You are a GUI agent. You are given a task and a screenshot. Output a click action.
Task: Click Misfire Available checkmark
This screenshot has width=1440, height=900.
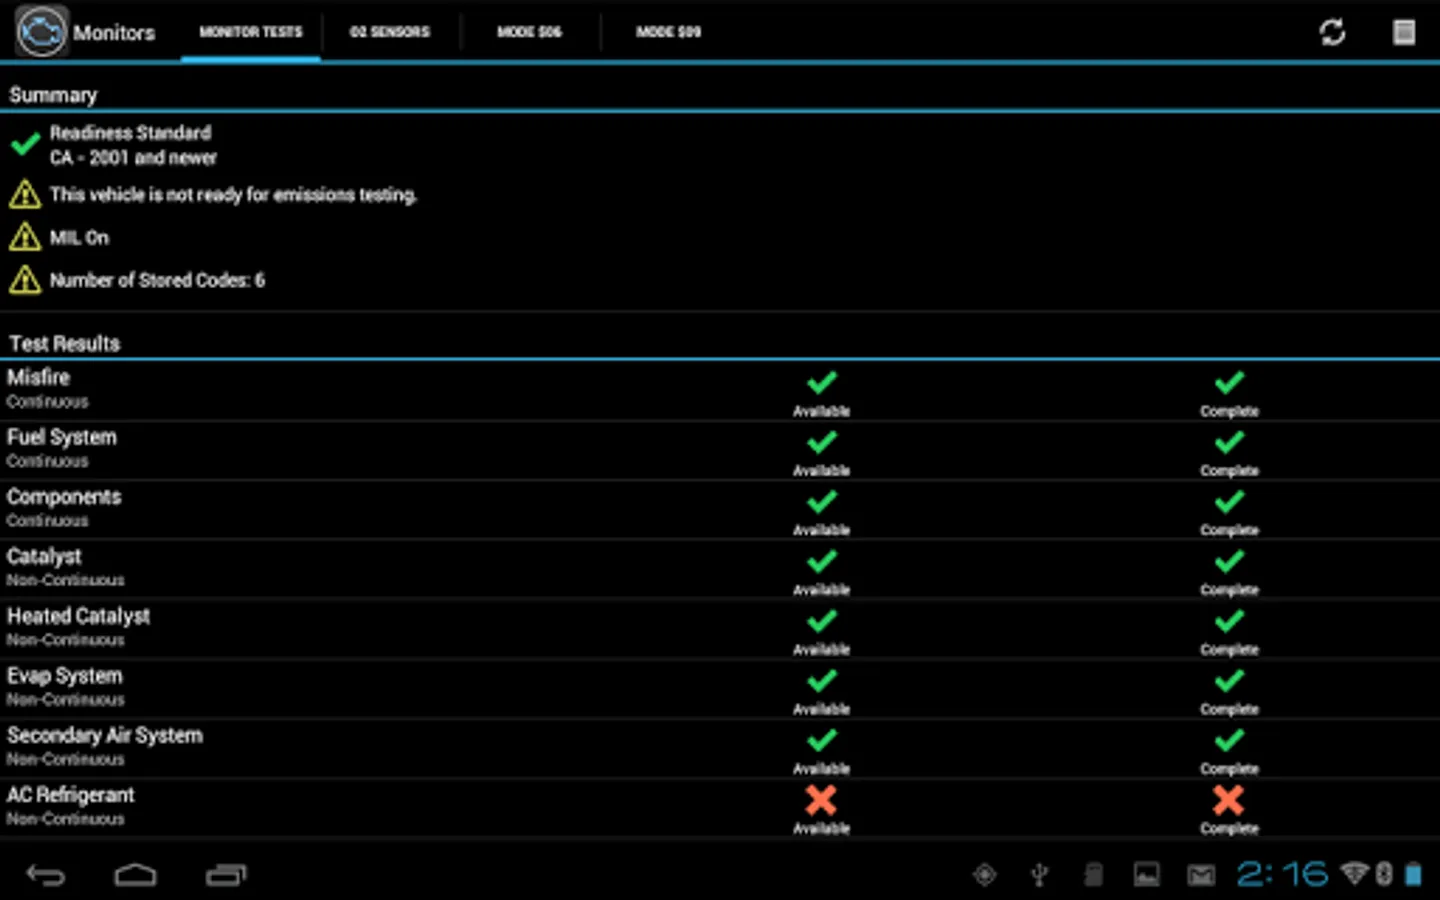click(x=822, y=382)
